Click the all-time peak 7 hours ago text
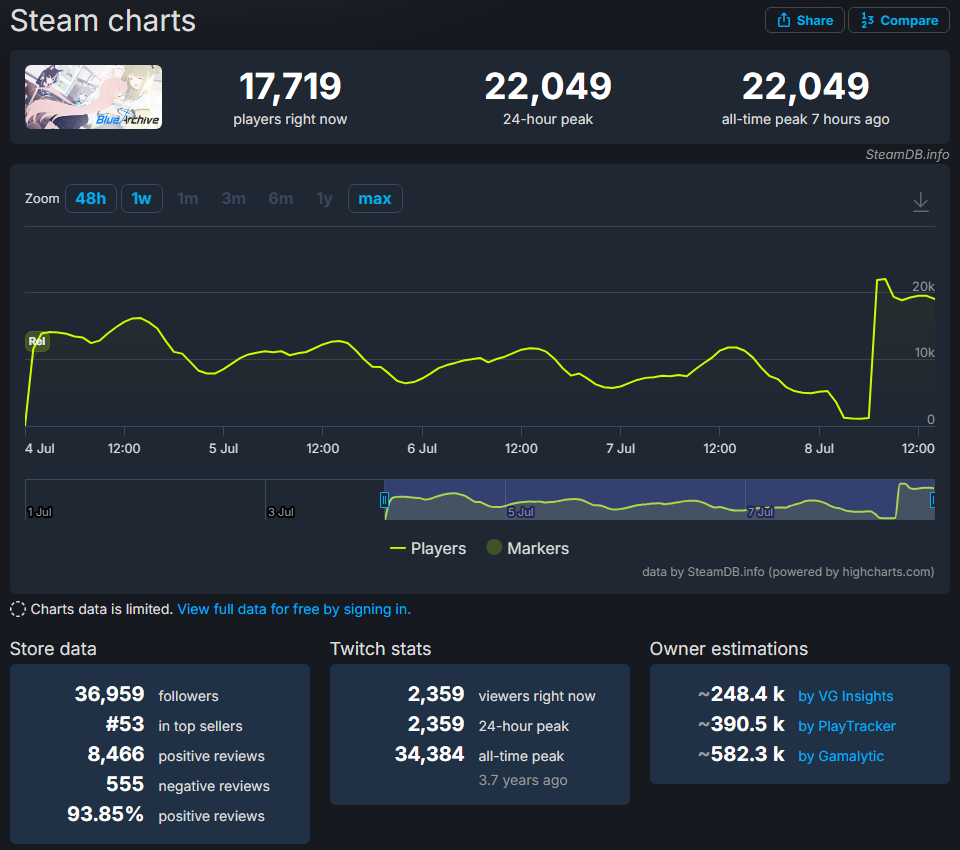This screenshot has height=850, width=960. tap(805, 119)
